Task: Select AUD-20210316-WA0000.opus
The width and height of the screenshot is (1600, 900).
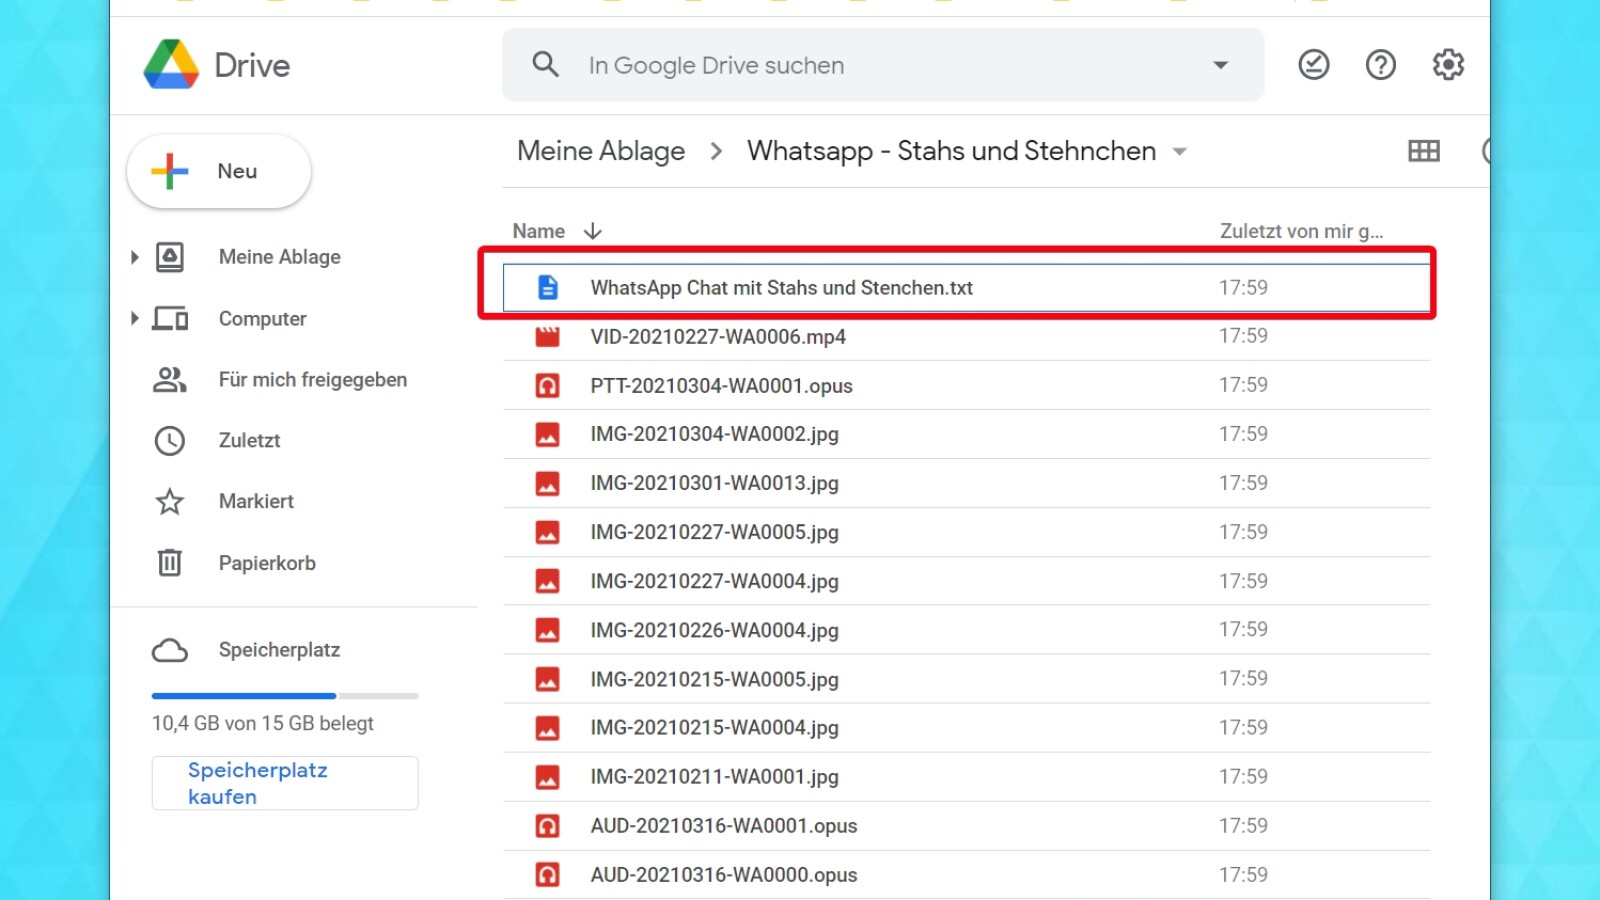Action: pos(966,876)
